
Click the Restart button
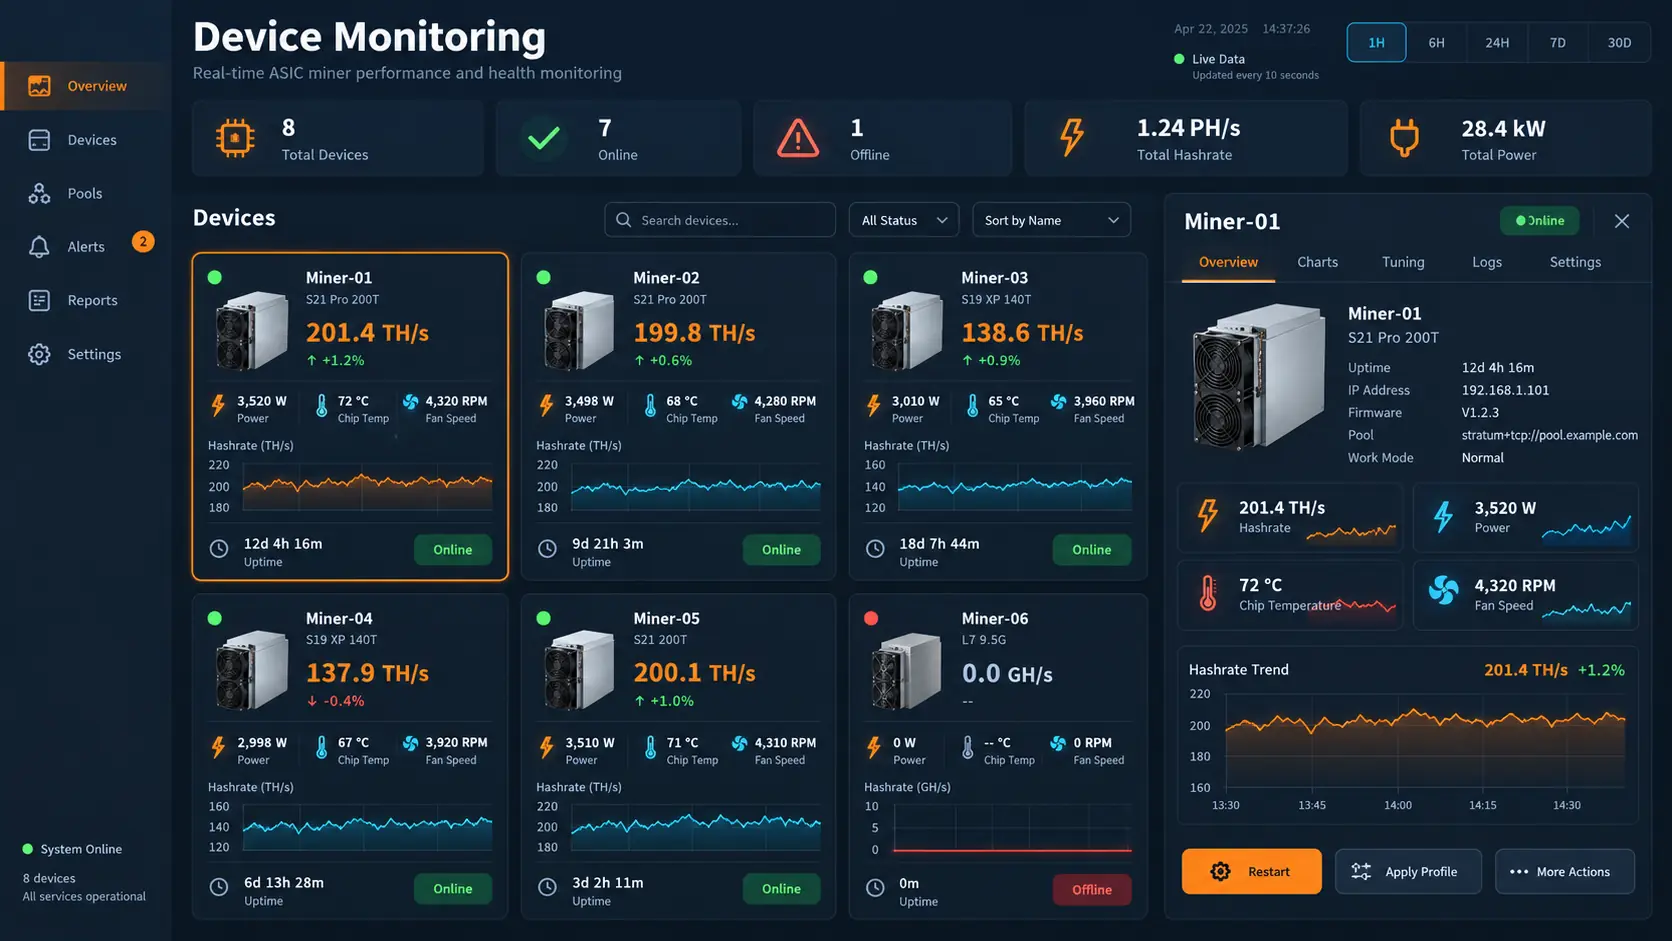pos(1251,872)
